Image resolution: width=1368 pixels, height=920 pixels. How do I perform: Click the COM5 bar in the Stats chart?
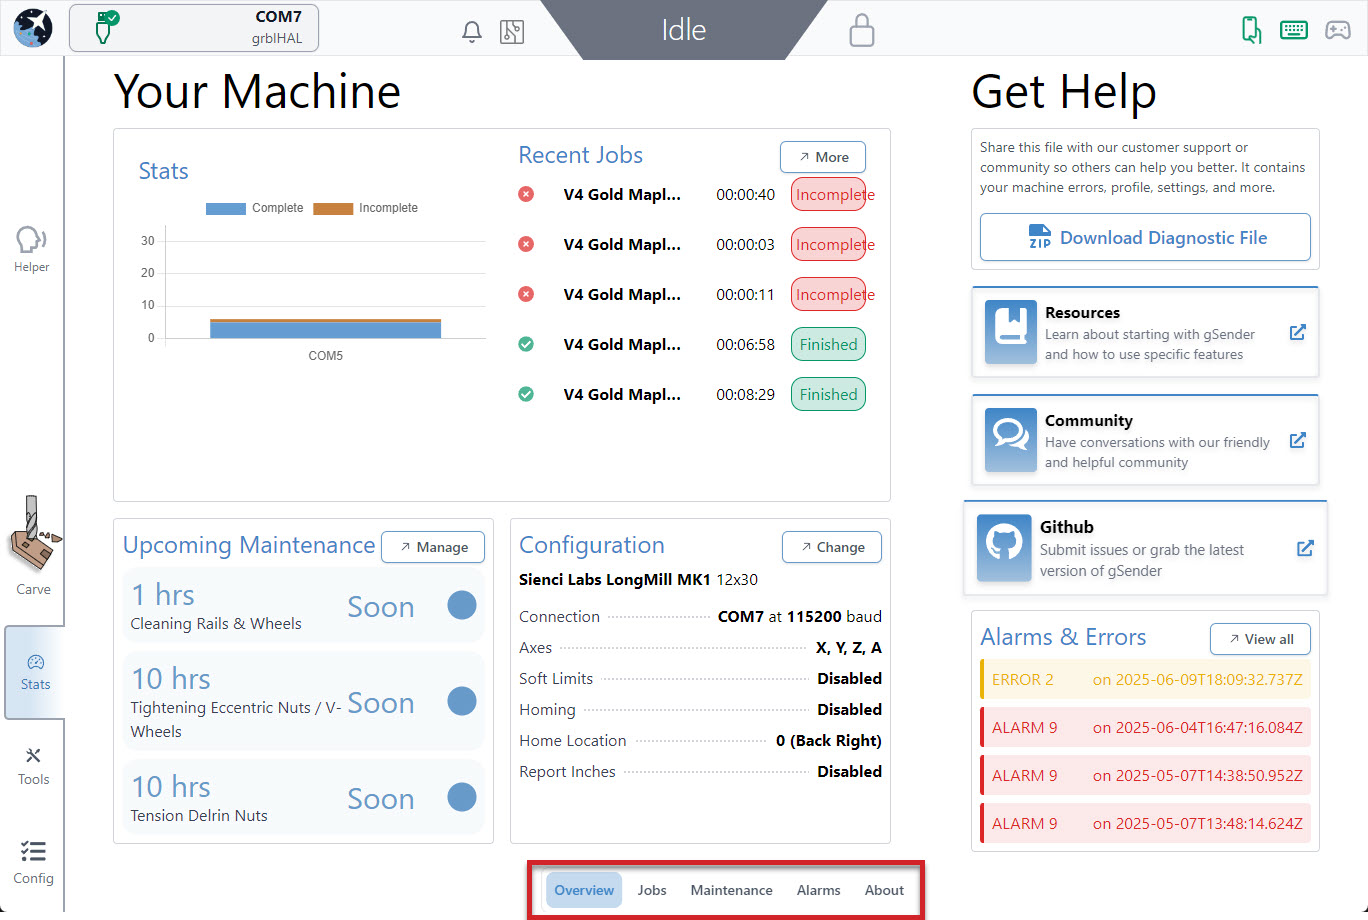coord(325,329)
